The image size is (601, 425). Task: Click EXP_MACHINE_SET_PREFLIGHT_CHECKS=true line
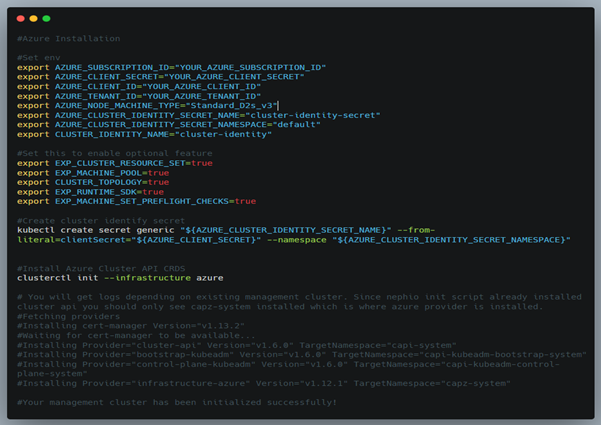(136, 202)
